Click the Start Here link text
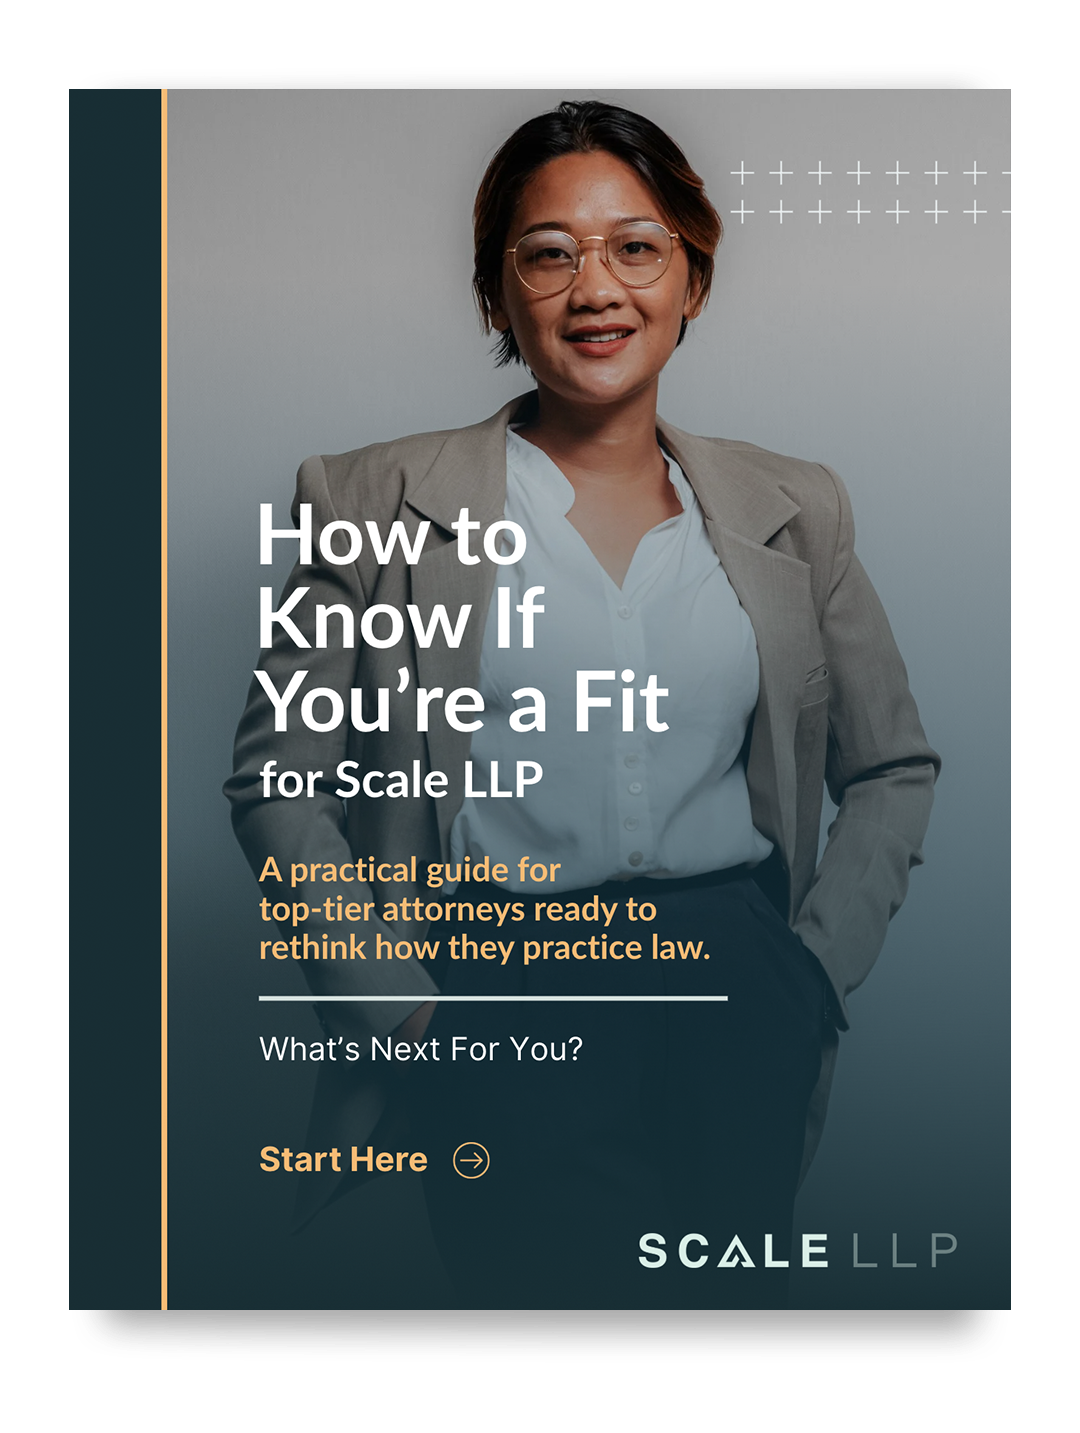Image resolution: width=1080 pixels, height=1433 pixels. pos(343,1159)
